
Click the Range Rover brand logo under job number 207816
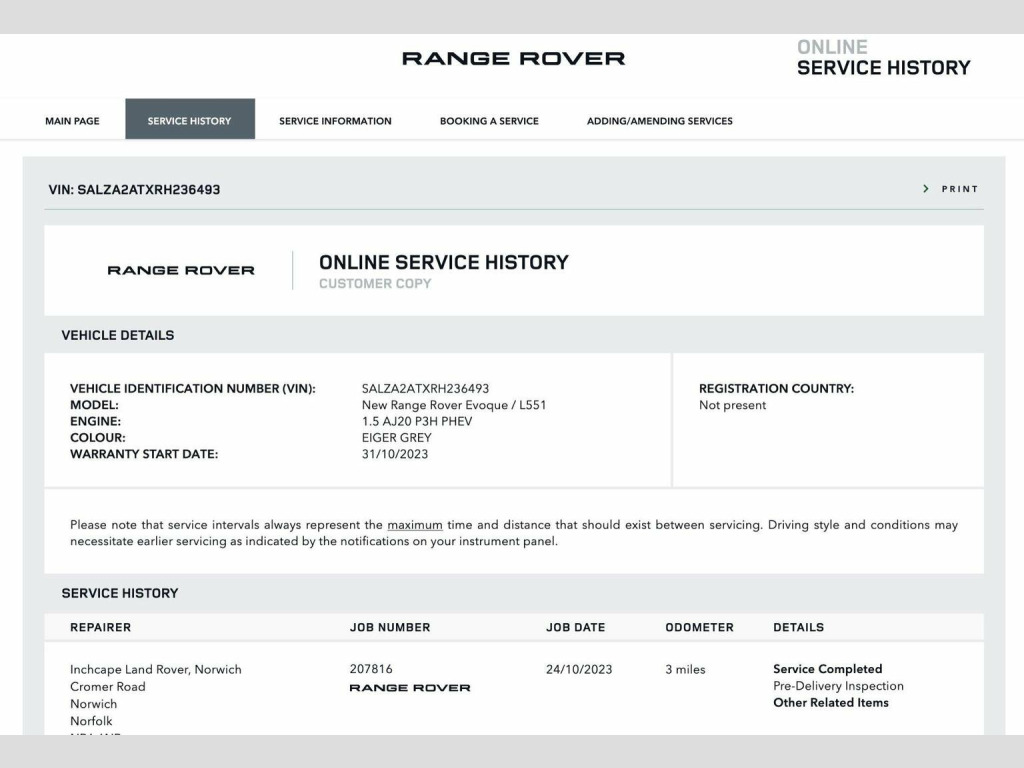(x=409, y=688)
